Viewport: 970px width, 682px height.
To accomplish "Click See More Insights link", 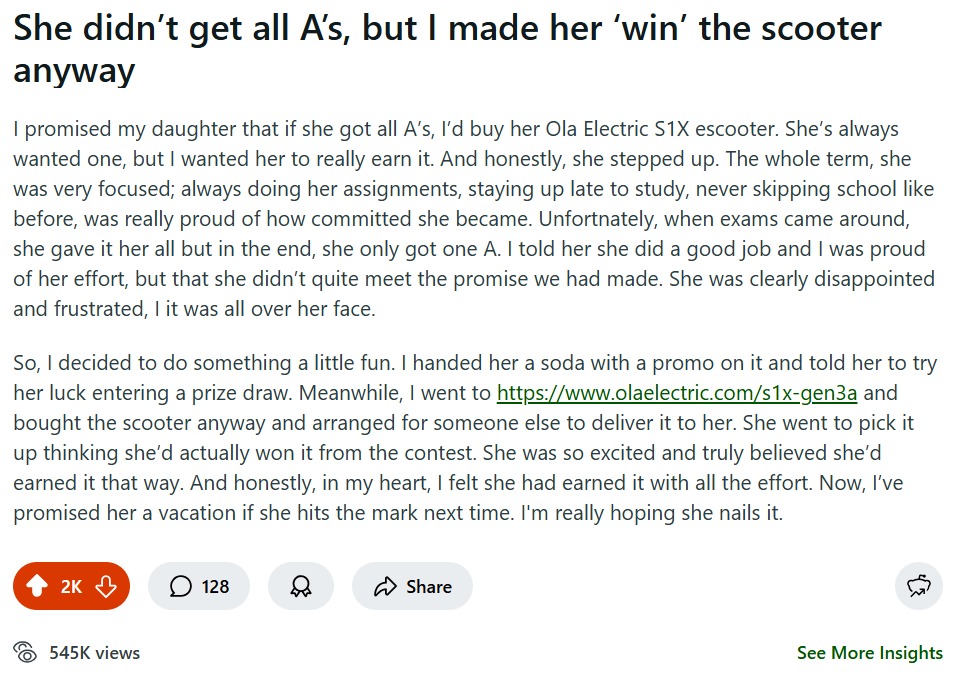I will coord(869,652).
